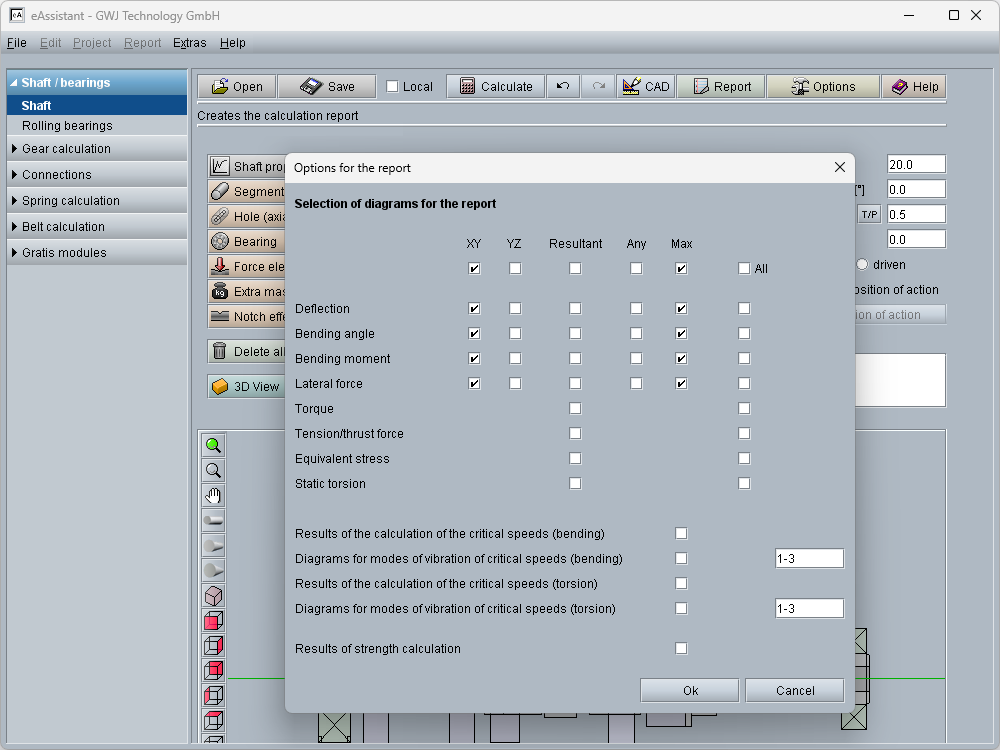Confirm report options with Ok
Image resolution: width=1000 pixels, height=750 pixels.
(690, 690)
